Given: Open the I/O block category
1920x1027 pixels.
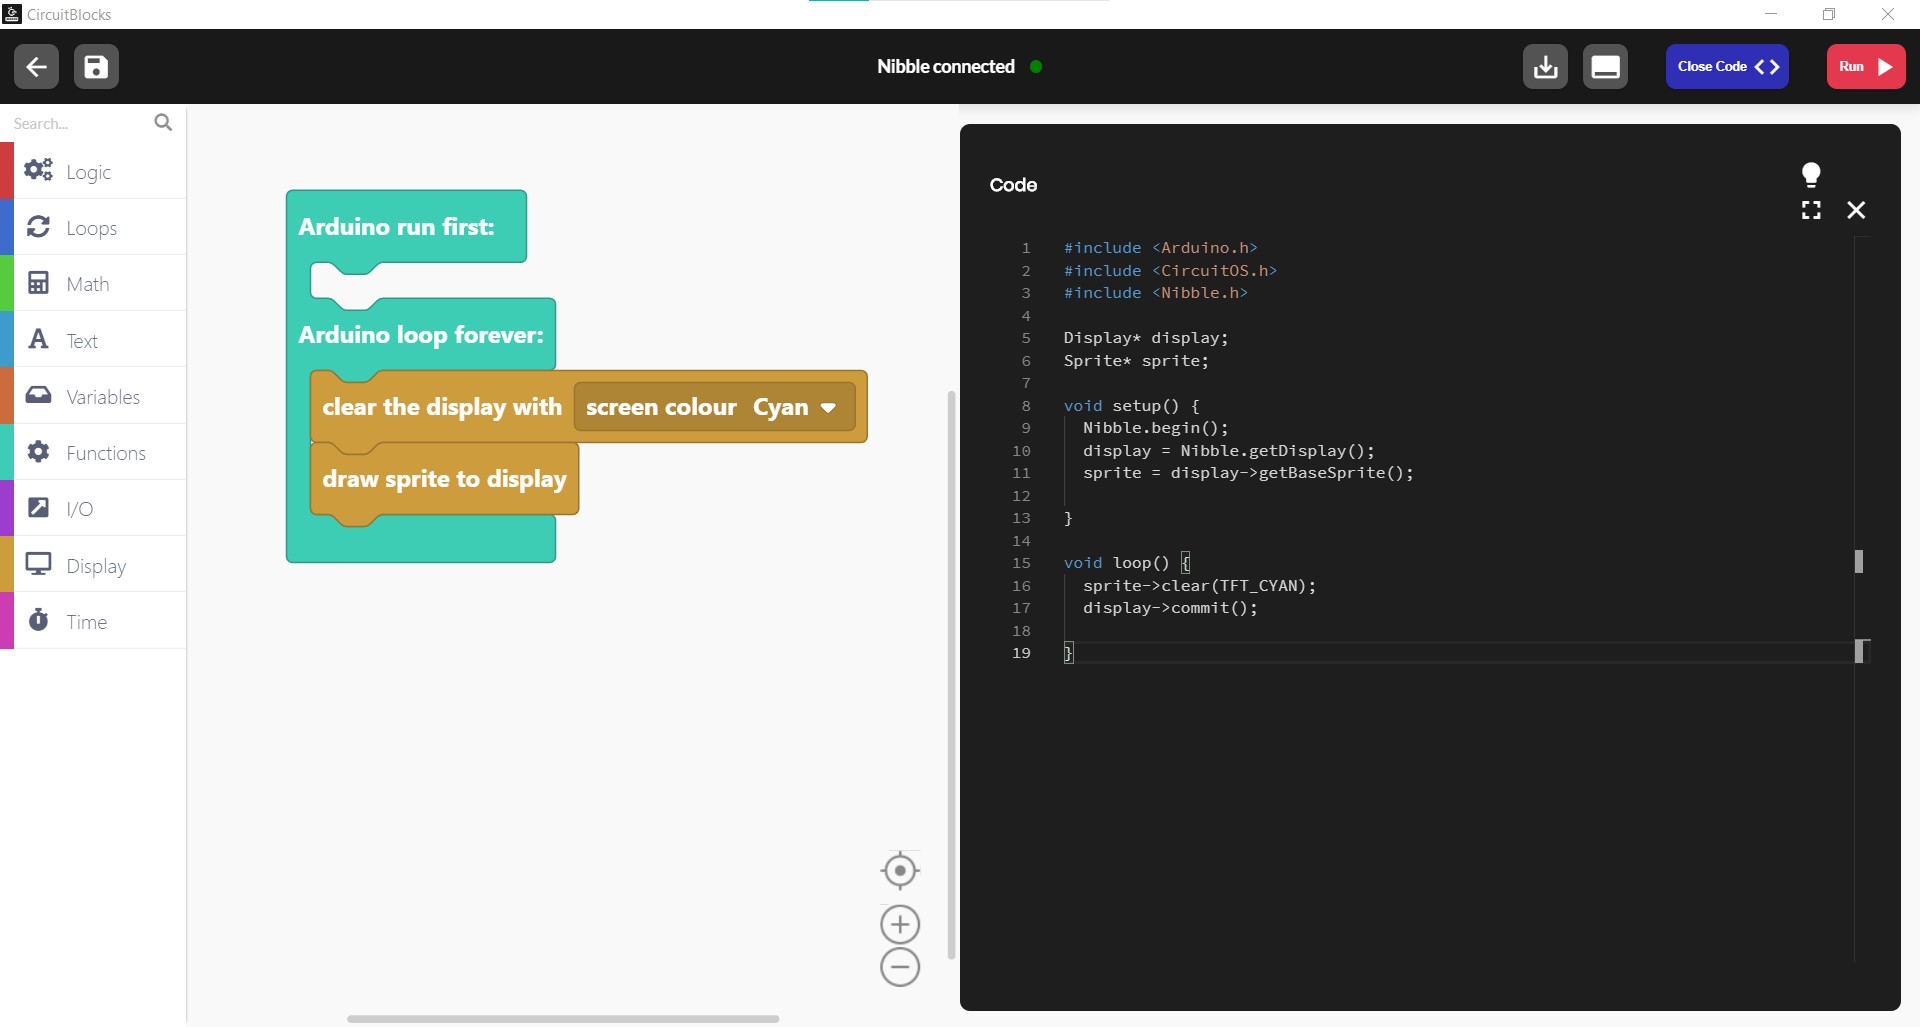Looking at the screenshot, I should [x=93, y=508].
